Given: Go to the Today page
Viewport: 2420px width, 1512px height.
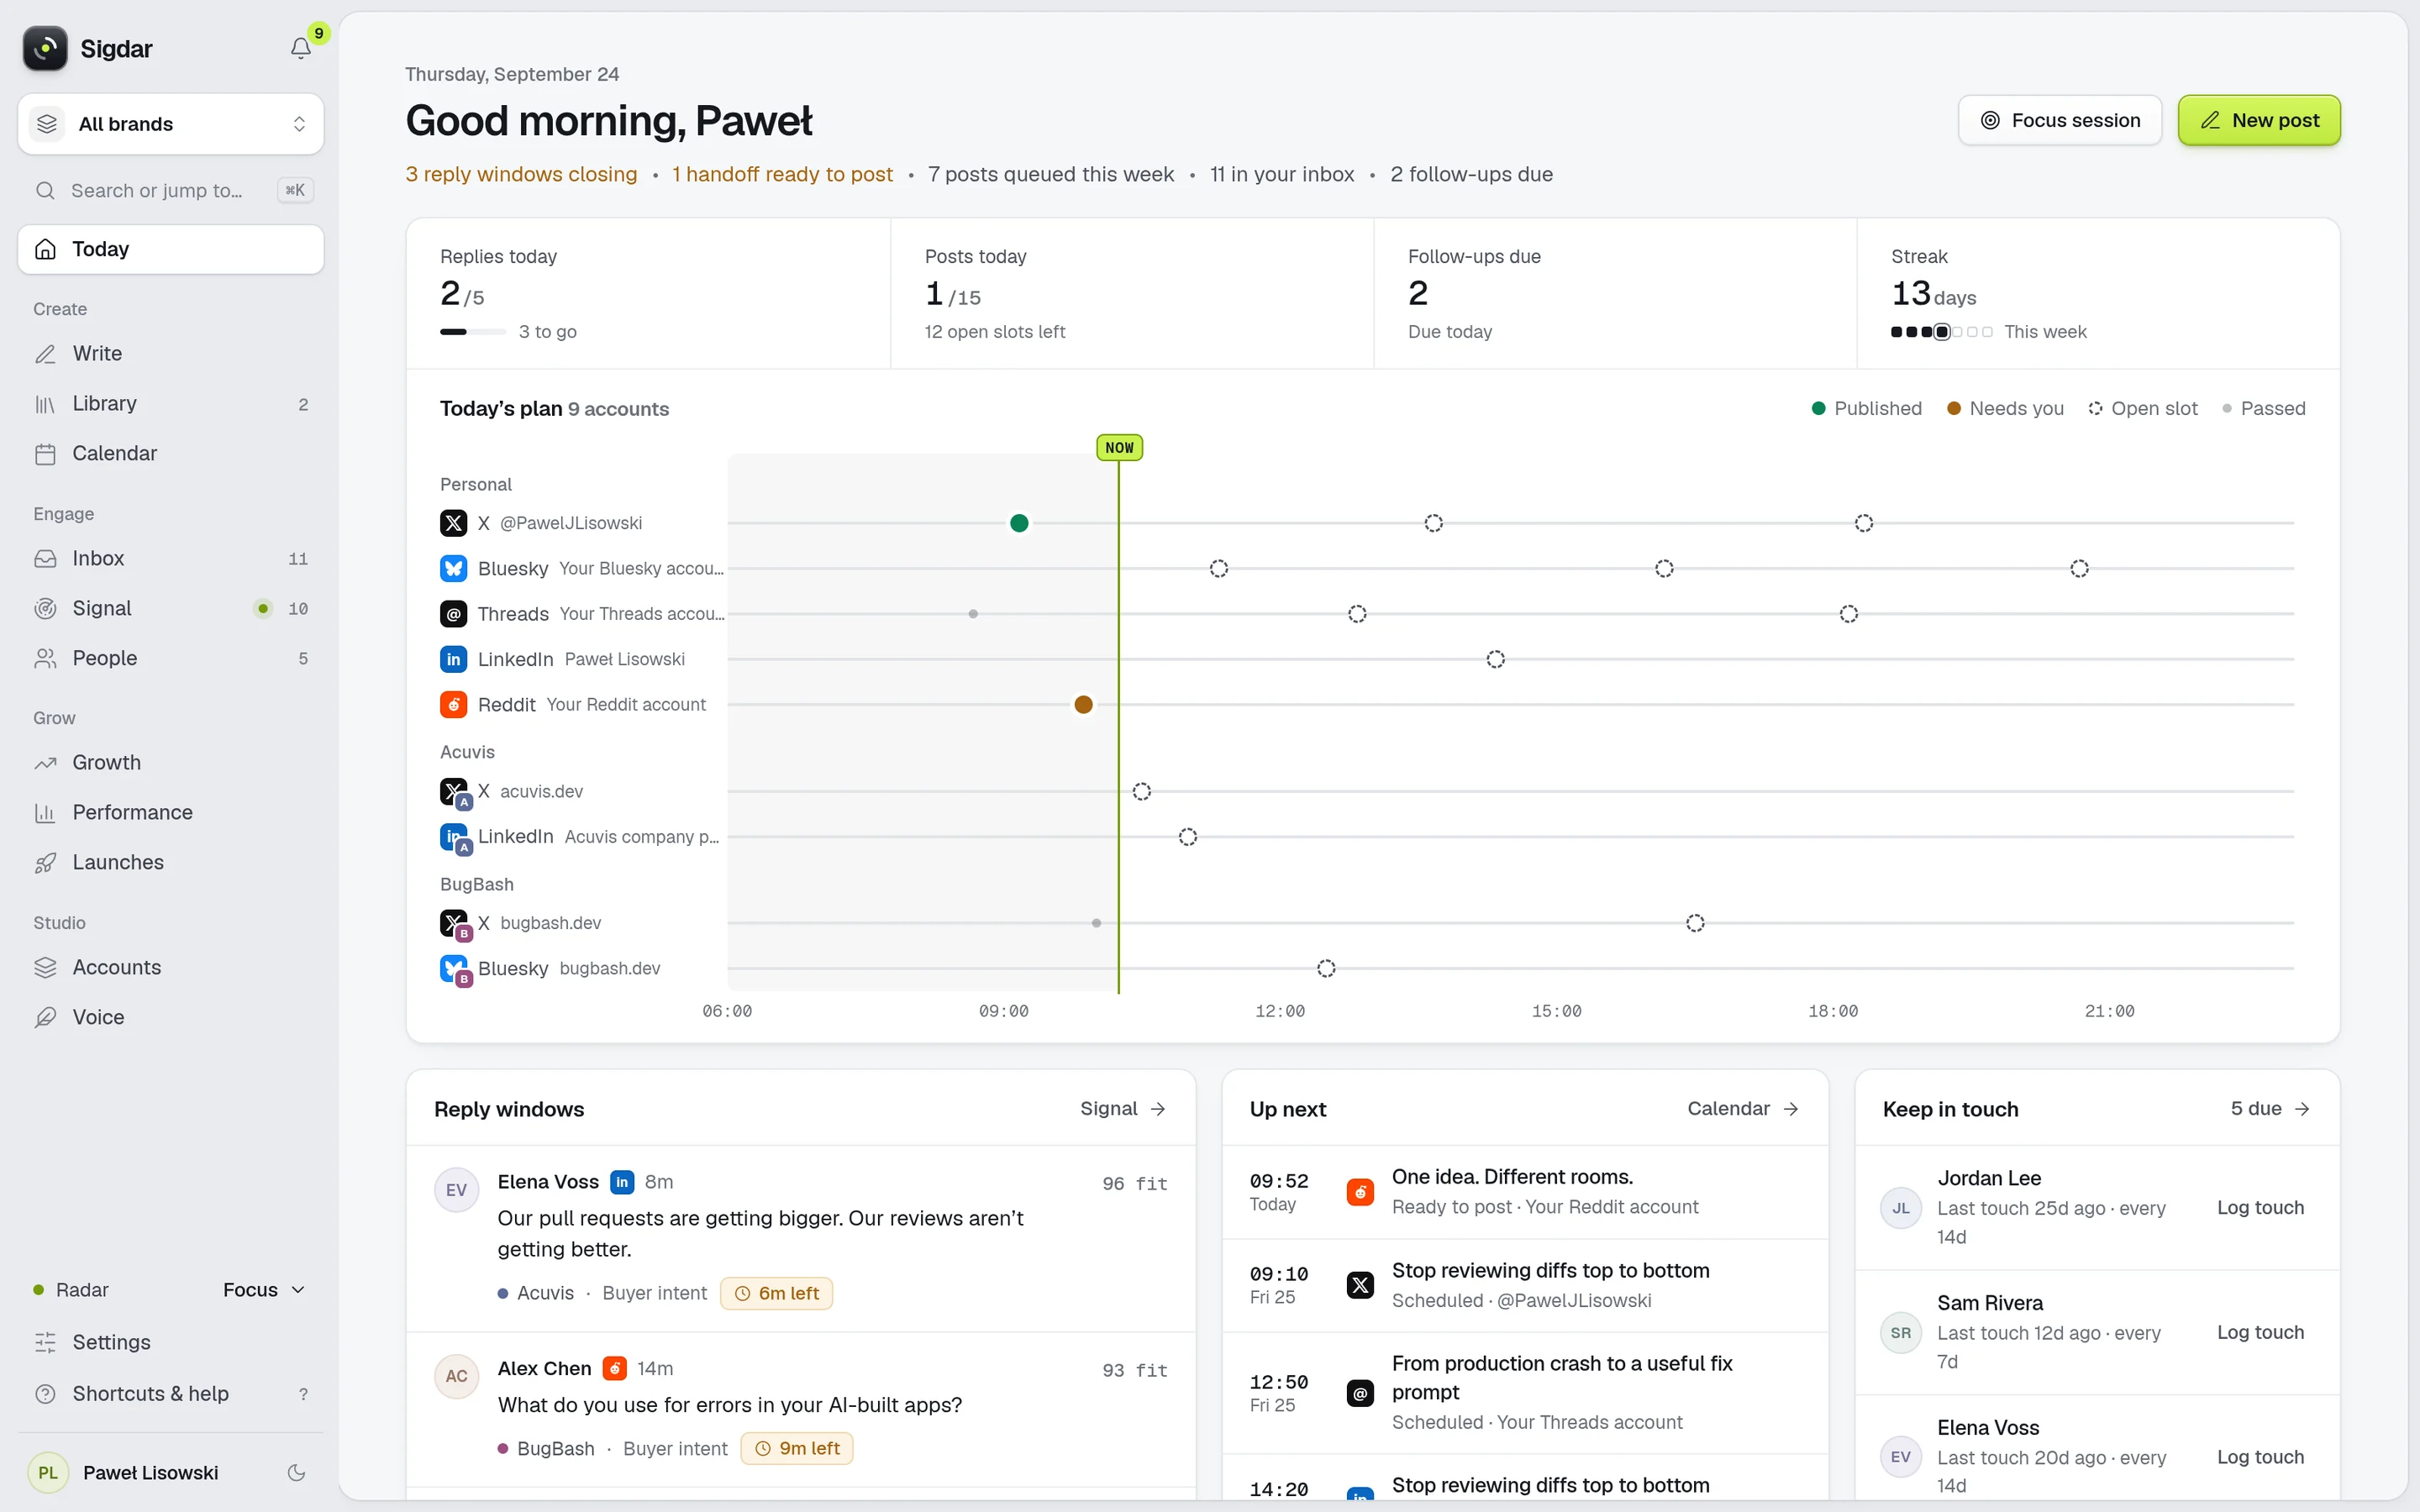Looking at the screenshot, I should (x=171, y=249).
